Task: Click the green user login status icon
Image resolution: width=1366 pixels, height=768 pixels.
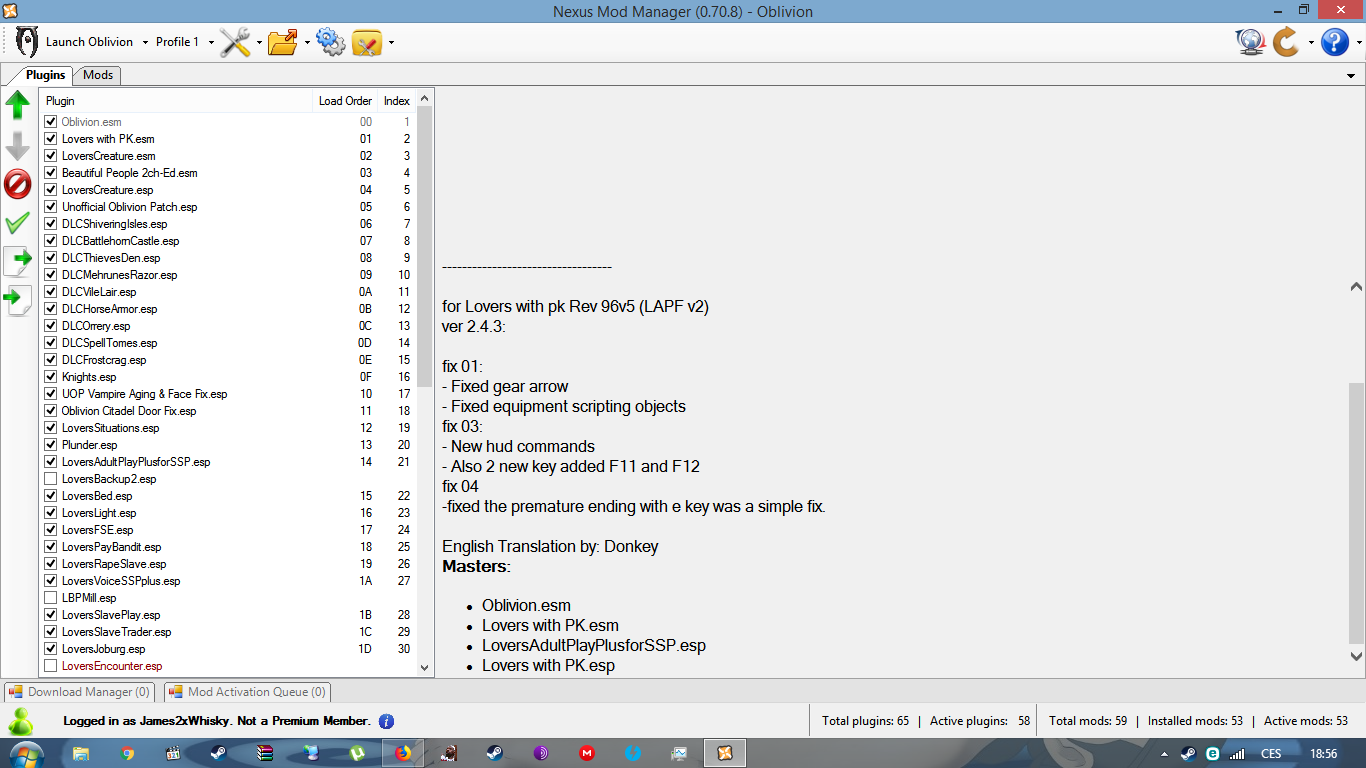Action: click(x=21, y=721)
